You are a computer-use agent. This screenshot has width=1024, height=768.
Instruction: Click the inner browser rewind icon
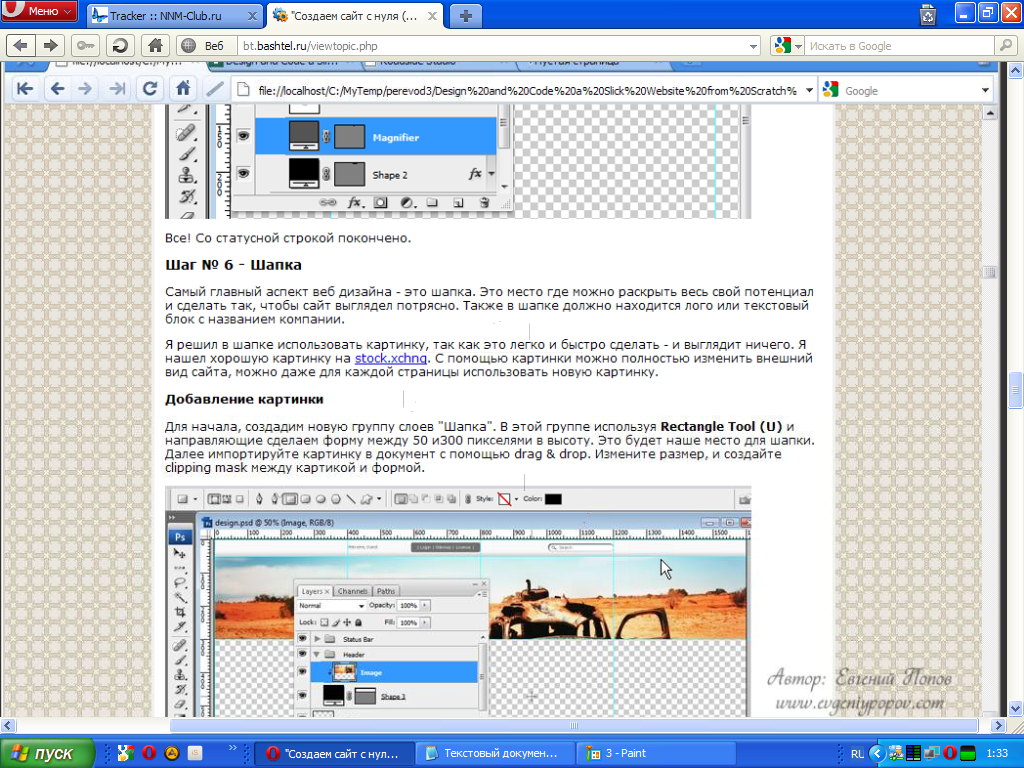[25, 88]
